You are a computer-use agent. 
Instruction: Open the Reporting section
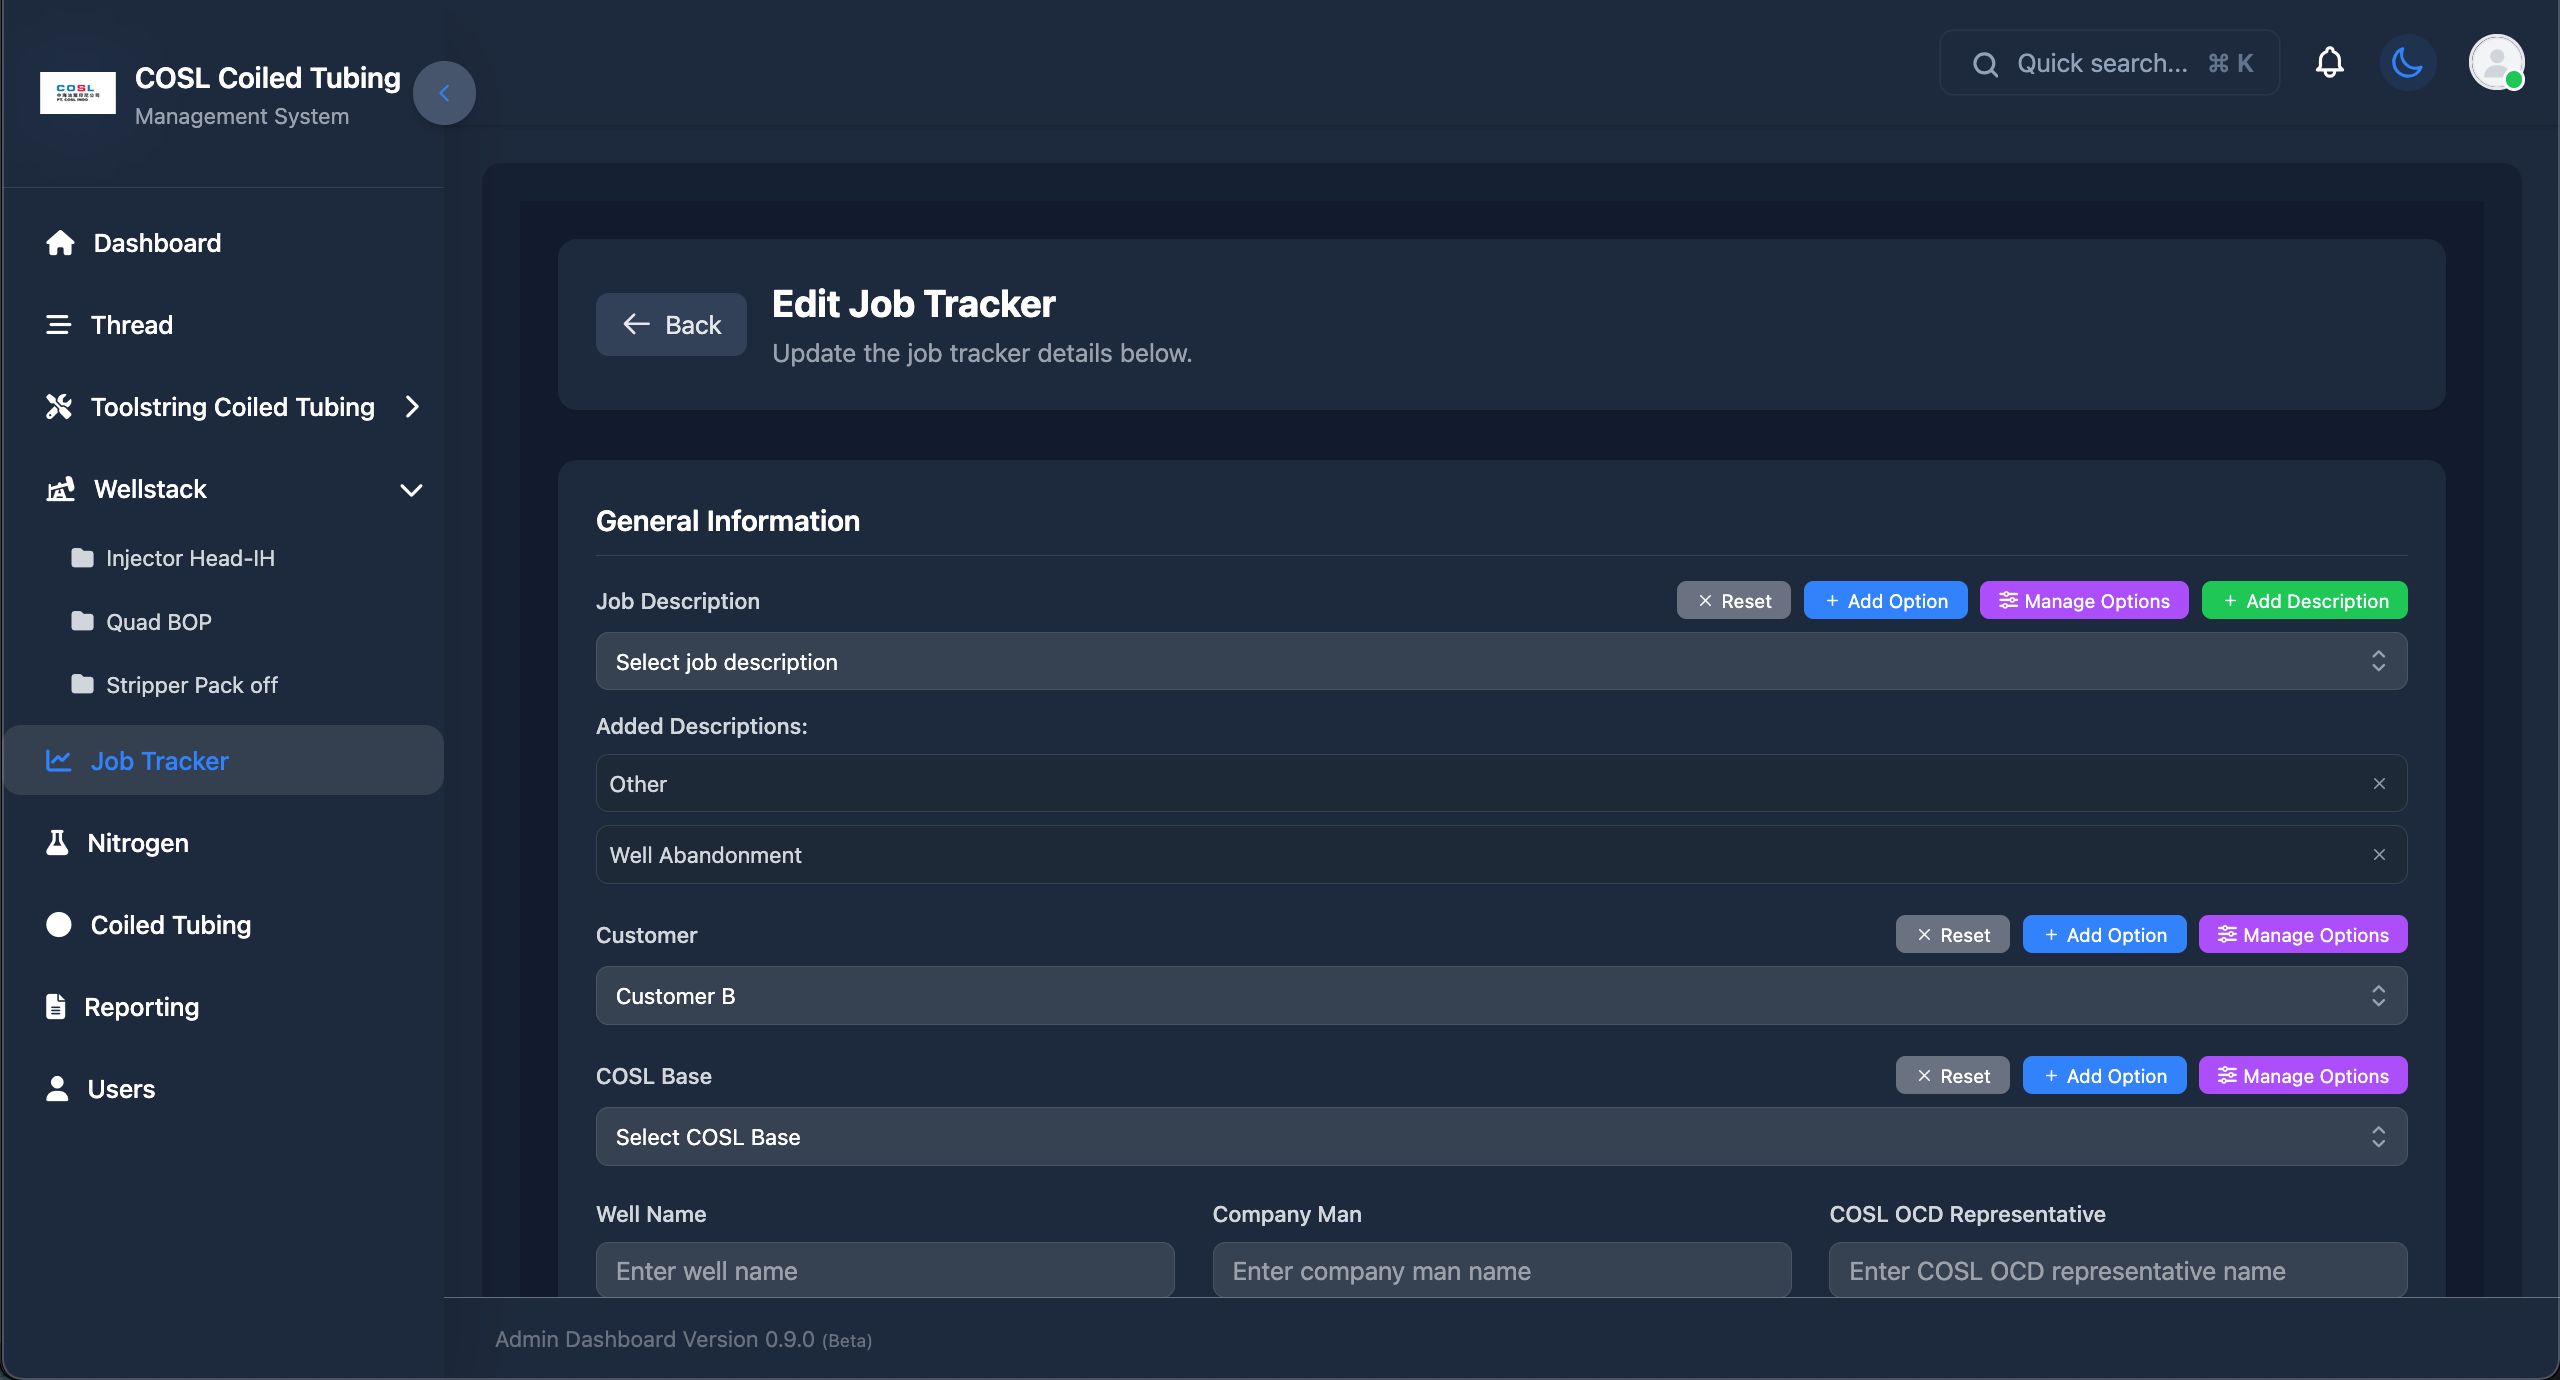tap(142, 1007)
